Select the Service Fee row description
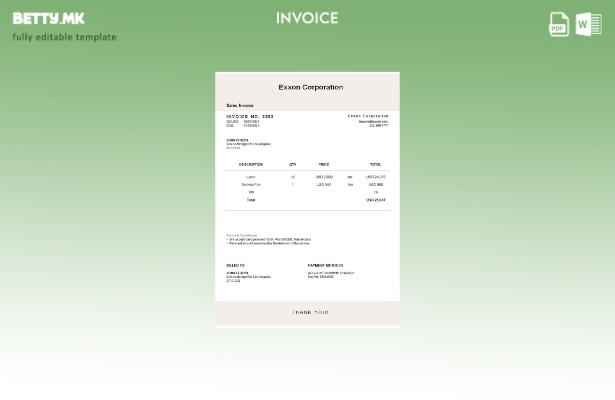The height and width of the screenshot is (400, 615). 251,184
